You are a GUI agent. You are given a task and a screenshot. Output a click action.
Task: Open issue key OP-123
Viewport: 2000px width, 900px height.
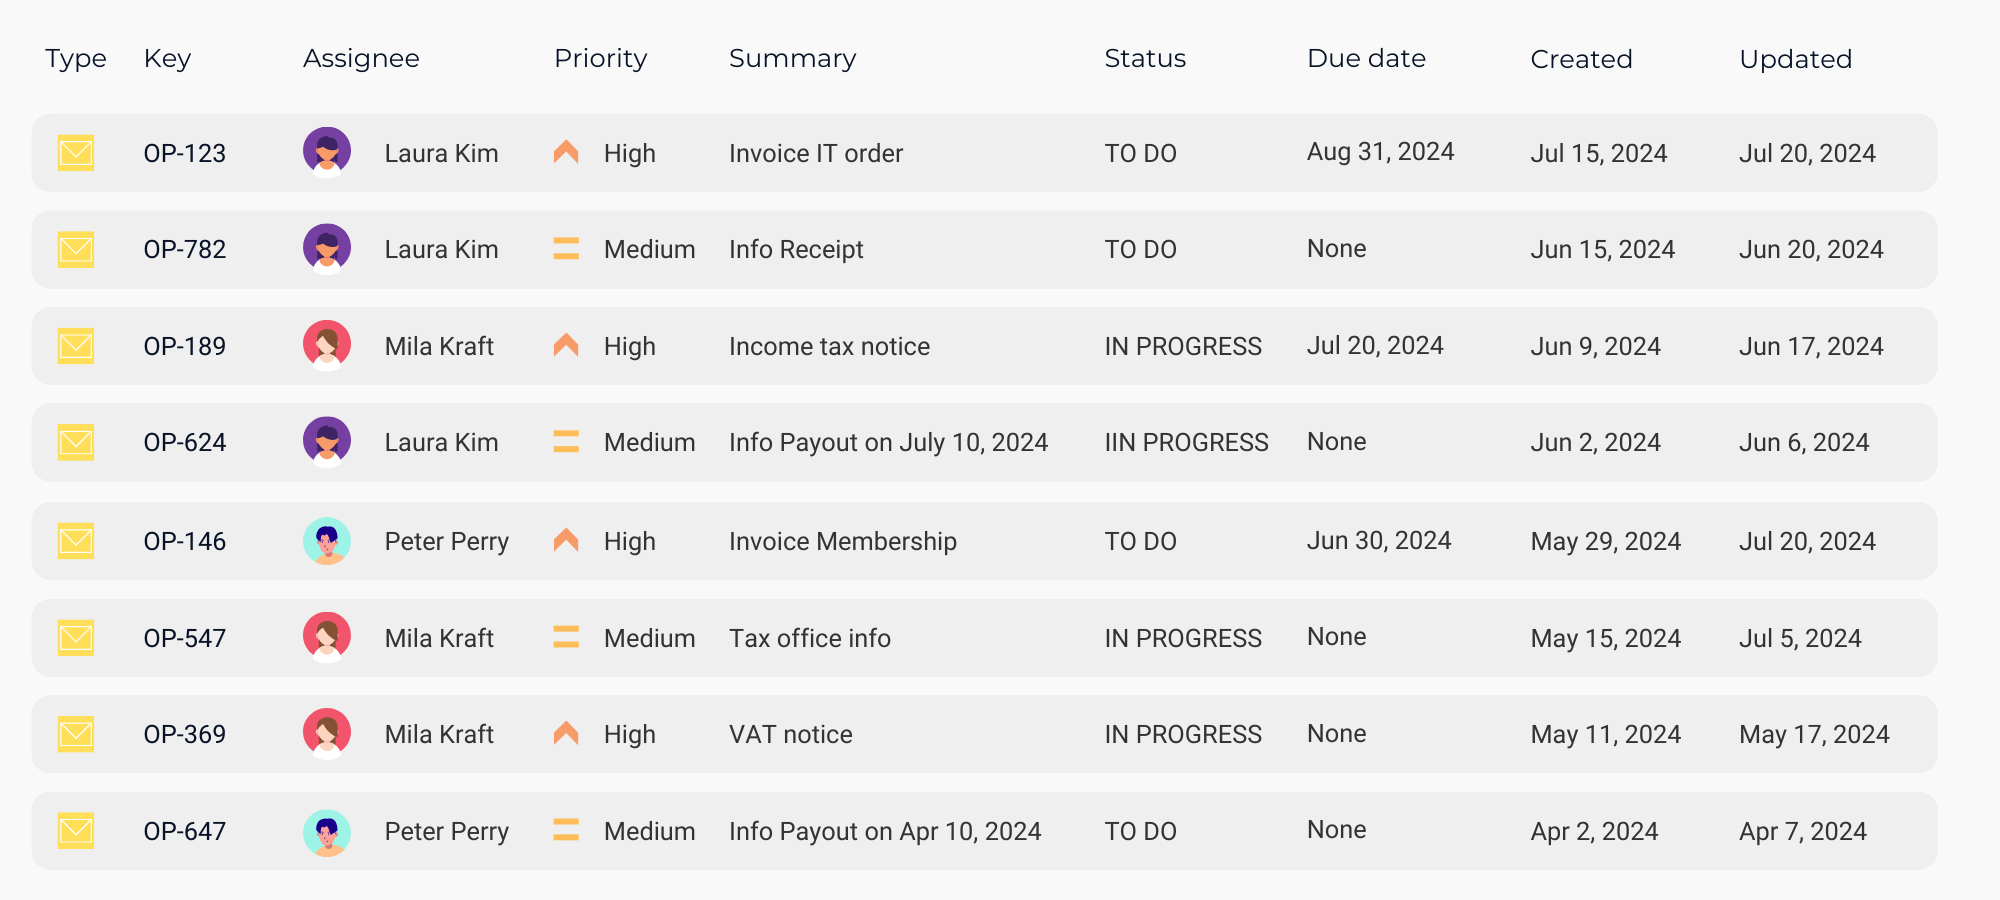pyautogui.click(x=185, y=153)
